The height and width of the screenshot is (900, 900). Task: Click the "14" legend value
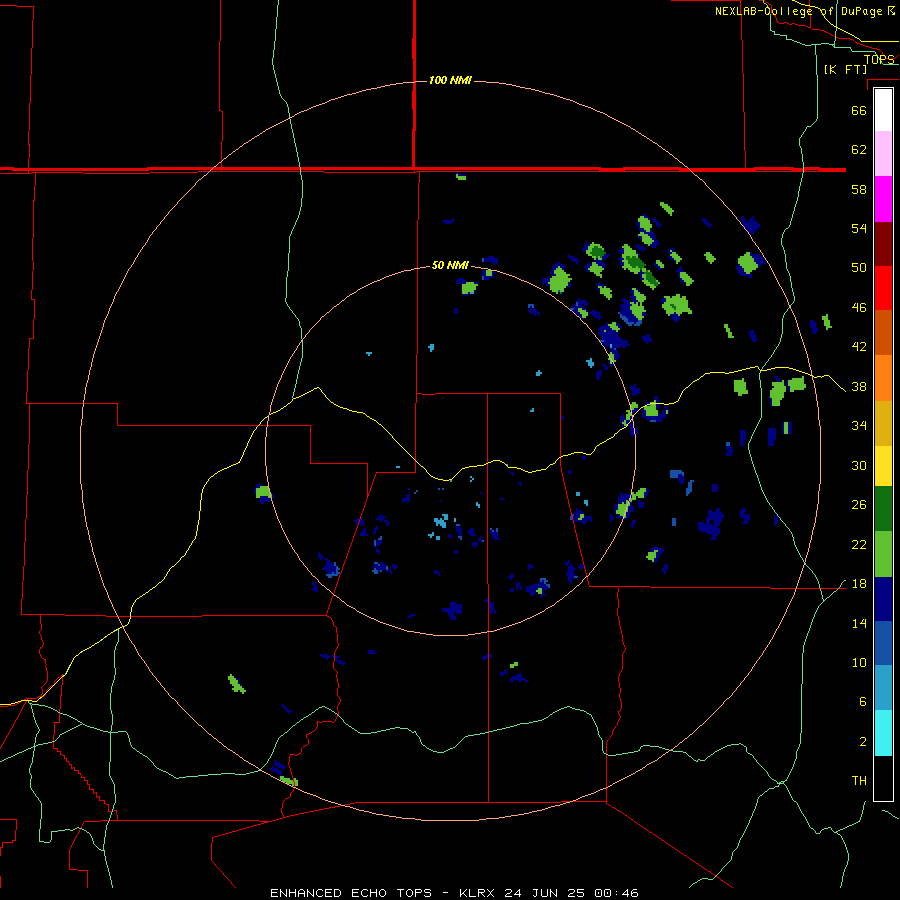coord(859,623)
